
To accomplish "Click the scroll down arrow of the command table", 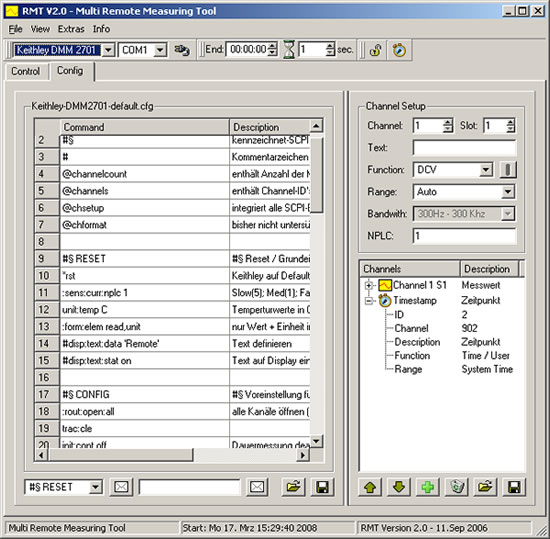I will pos(316,442).
